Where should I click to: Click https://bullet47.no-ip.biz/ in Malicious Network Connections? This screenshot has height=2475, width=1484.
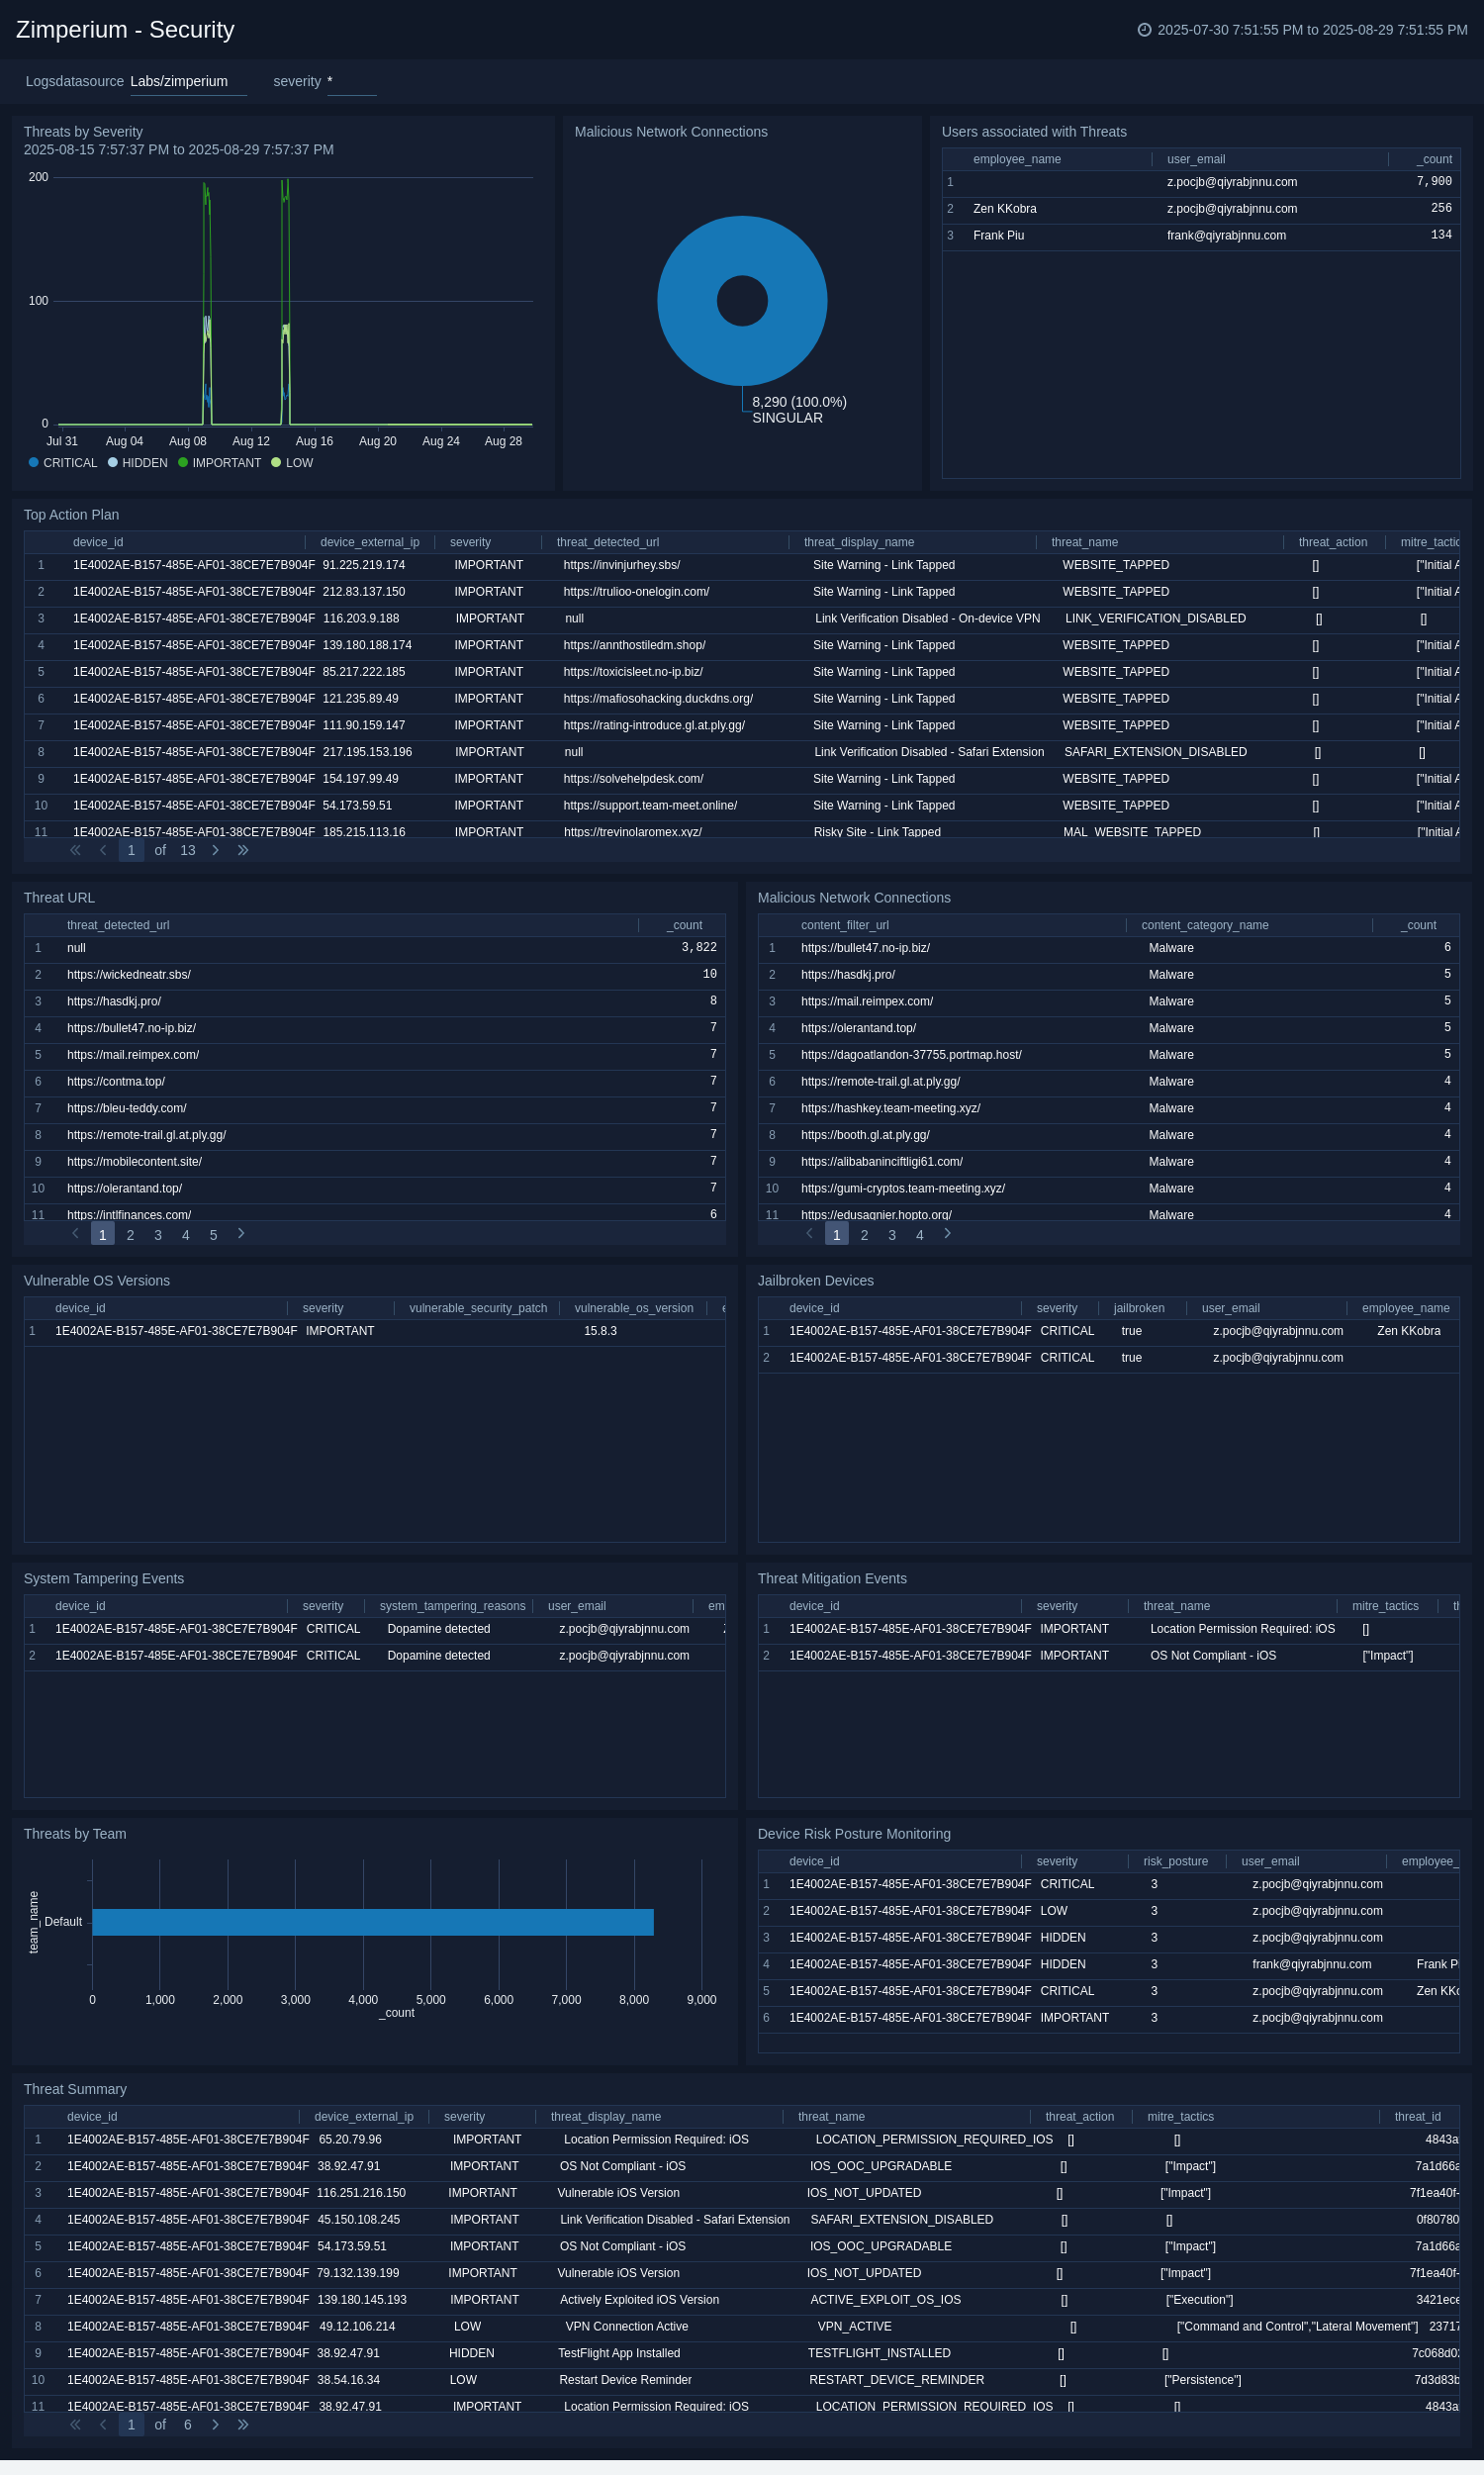[x=865, y=948]
